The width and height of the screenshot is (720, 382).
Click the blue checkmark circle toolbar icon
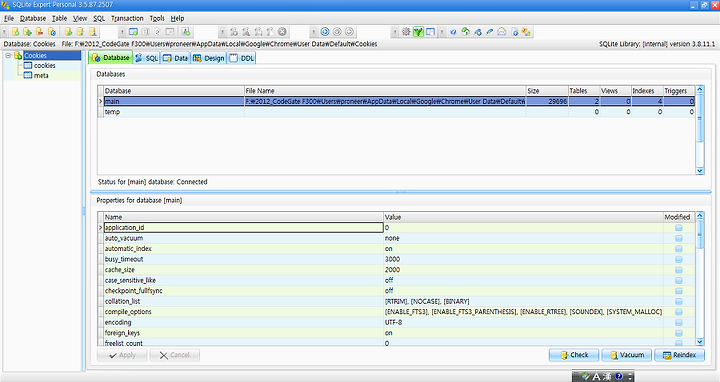click(x=453, y=32)
